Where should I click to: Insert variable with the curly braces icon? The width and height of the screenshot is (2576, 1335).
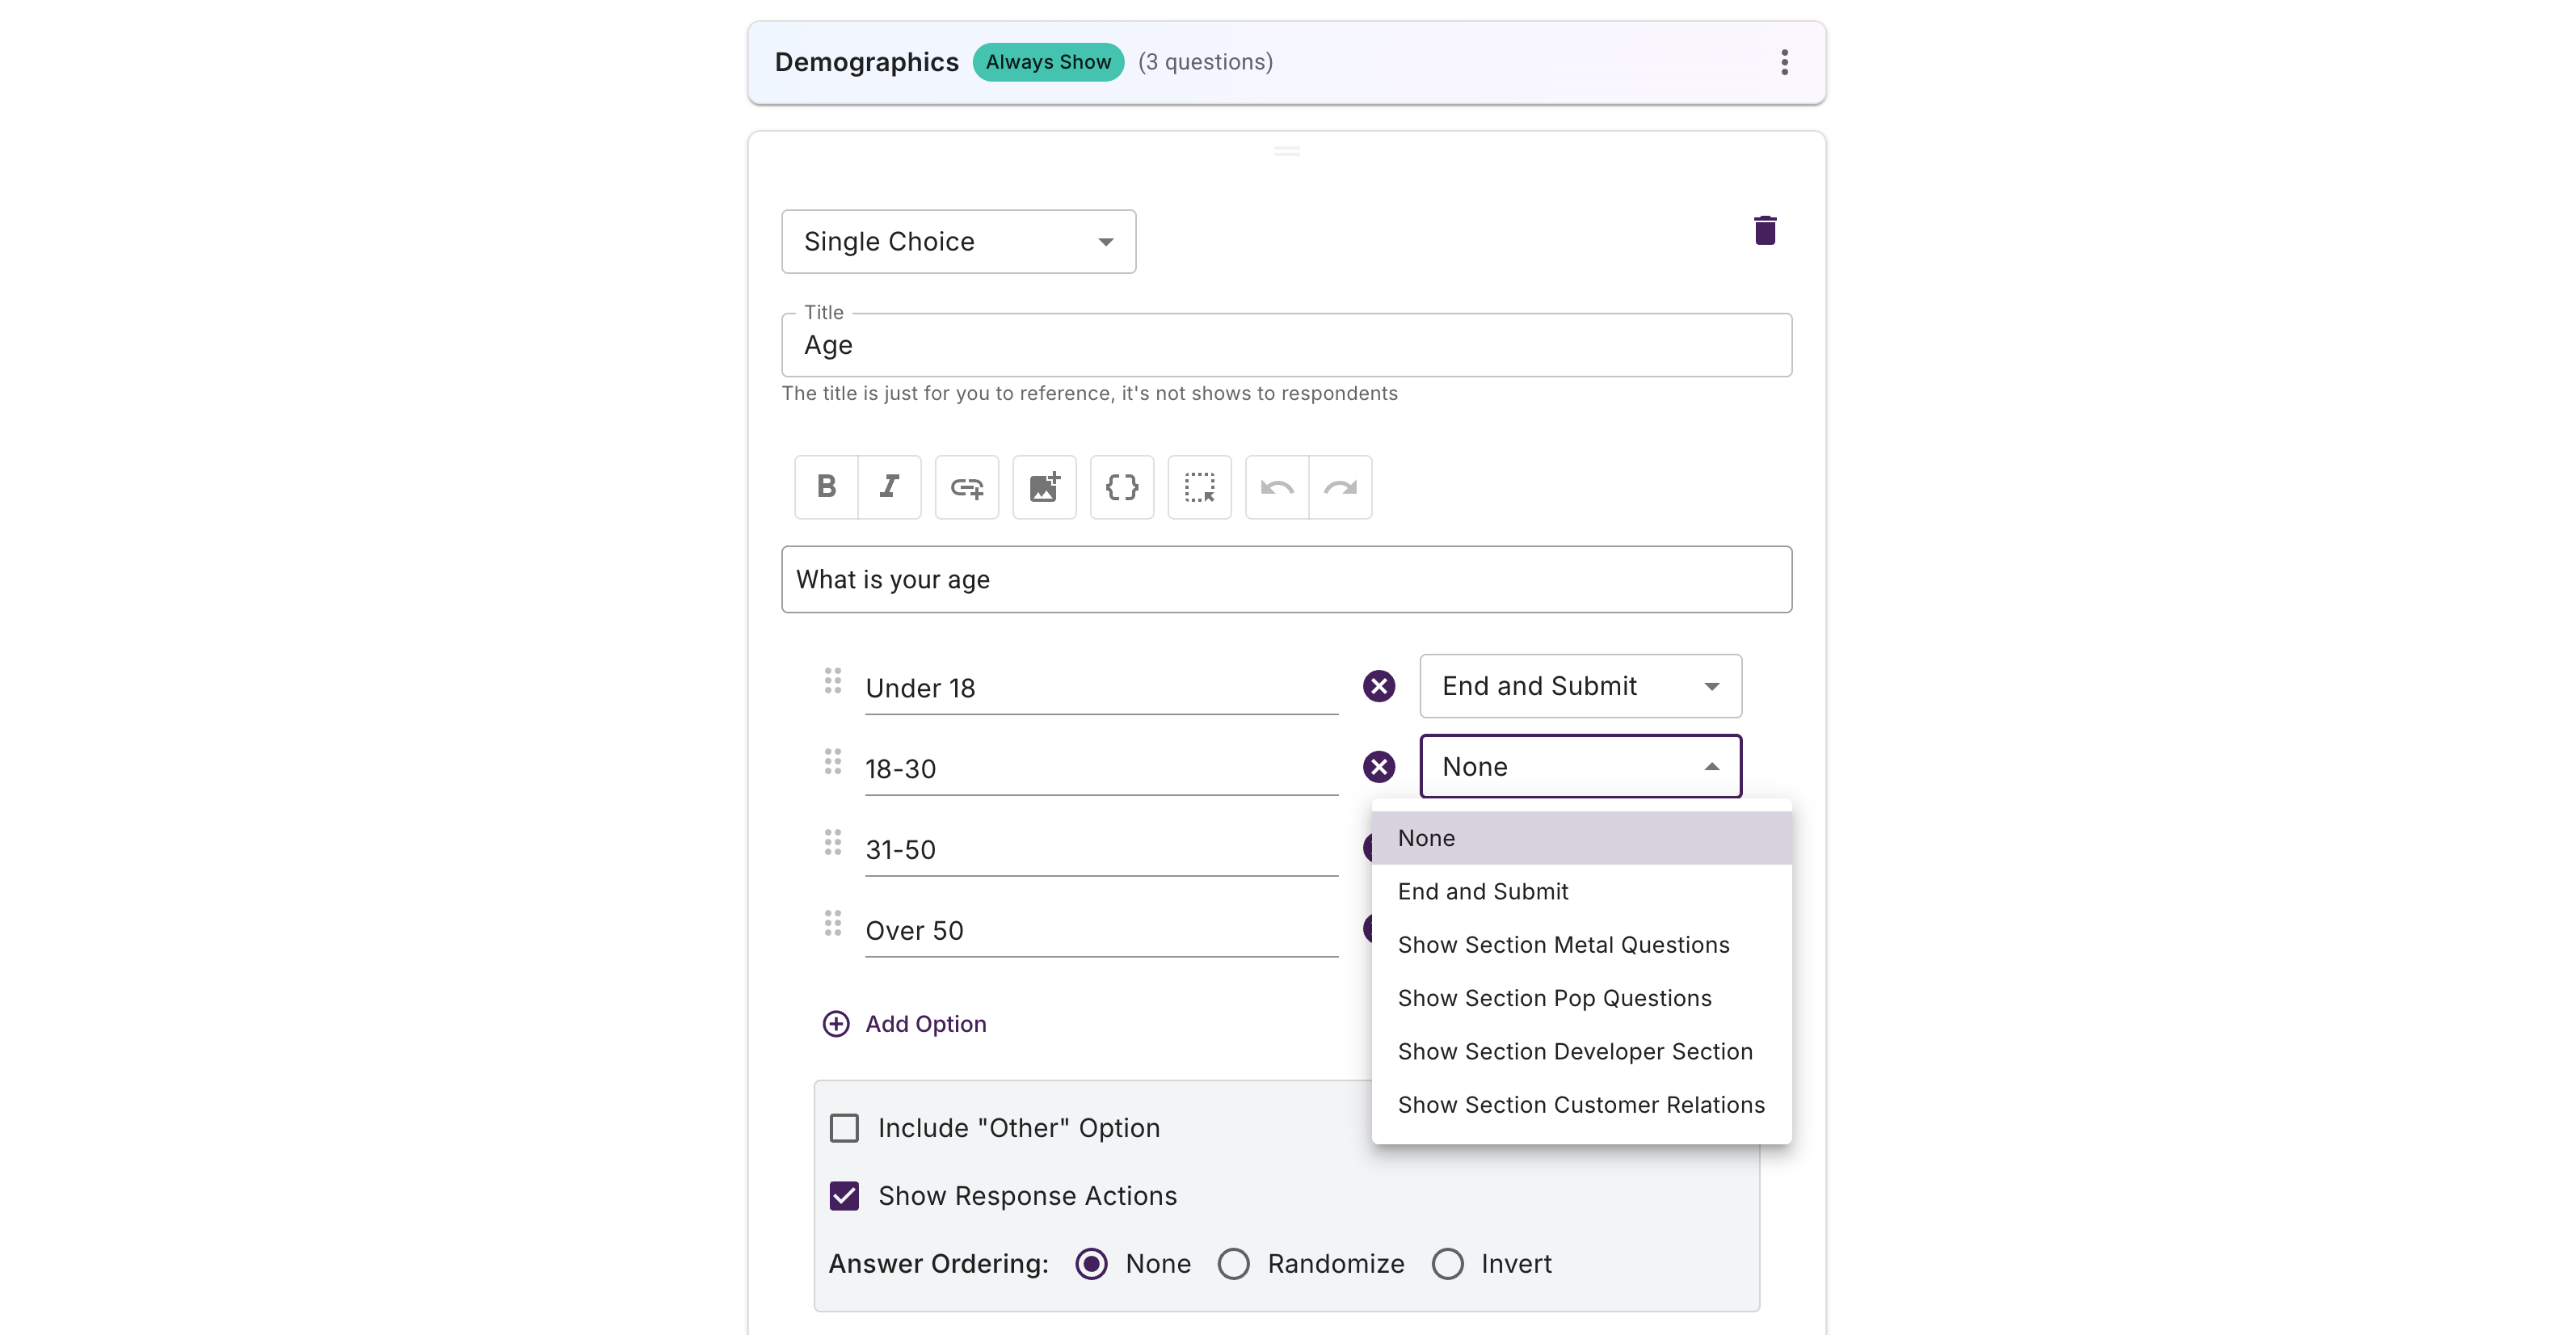(x=1121, y=487)
